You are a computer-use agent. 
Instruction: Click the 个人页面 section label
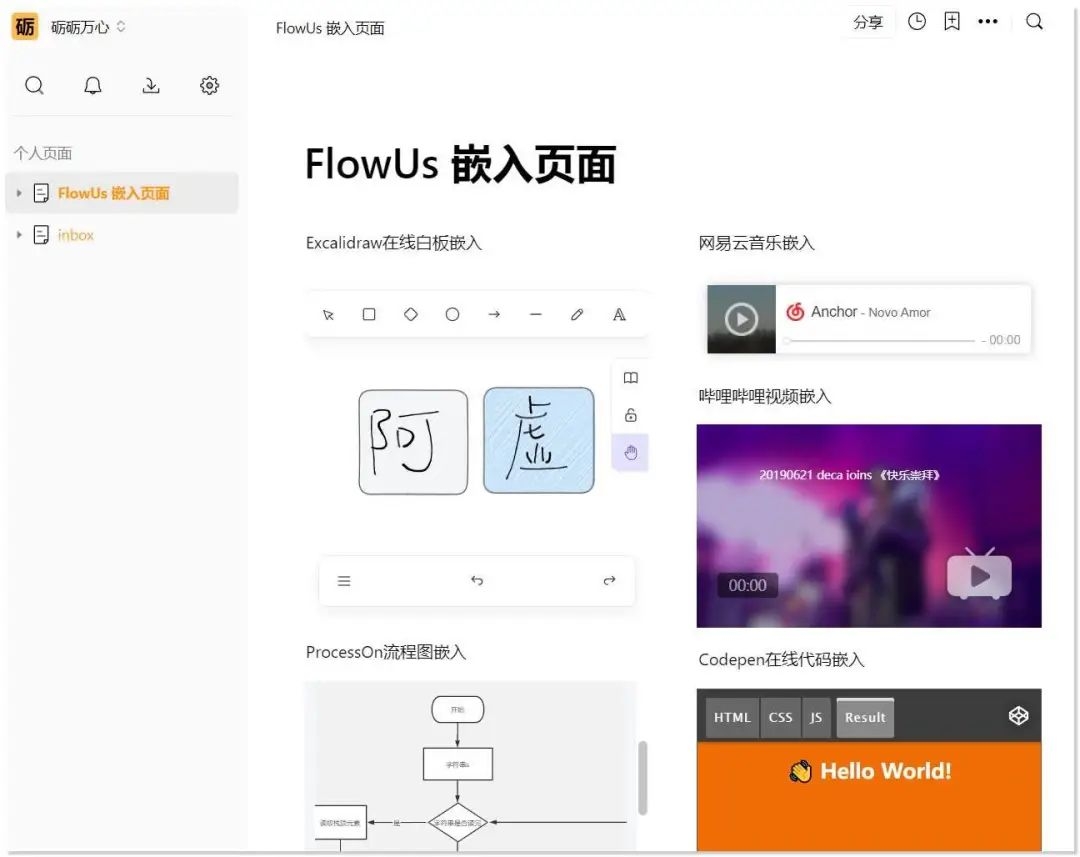tap(43, 153)
